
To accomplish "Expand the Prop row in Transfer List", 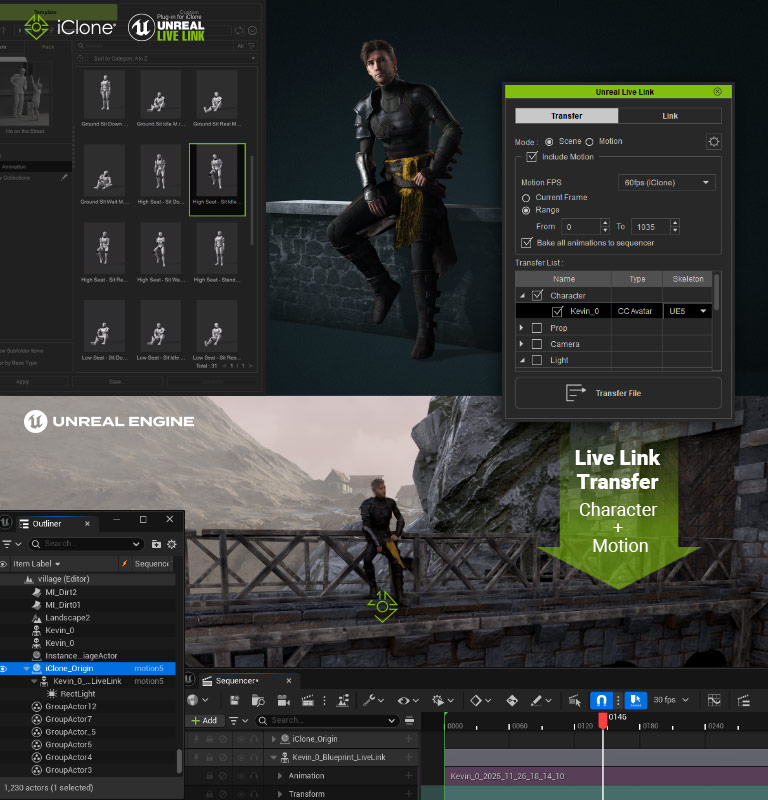I will [521, 328].
